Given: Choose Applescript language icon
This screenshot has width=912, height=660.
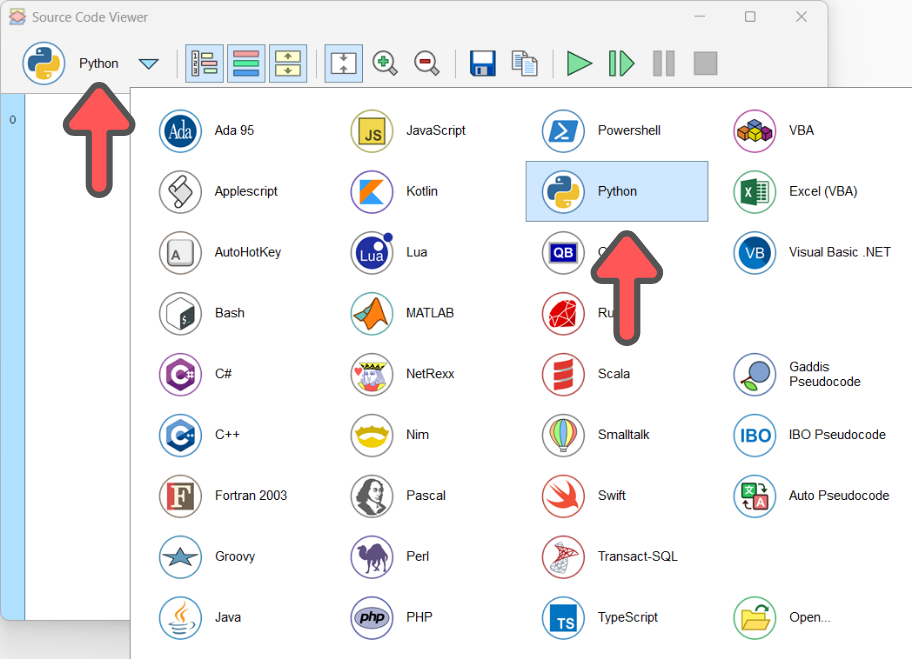Looking at the screenshot, I should (x=180, y=192).
